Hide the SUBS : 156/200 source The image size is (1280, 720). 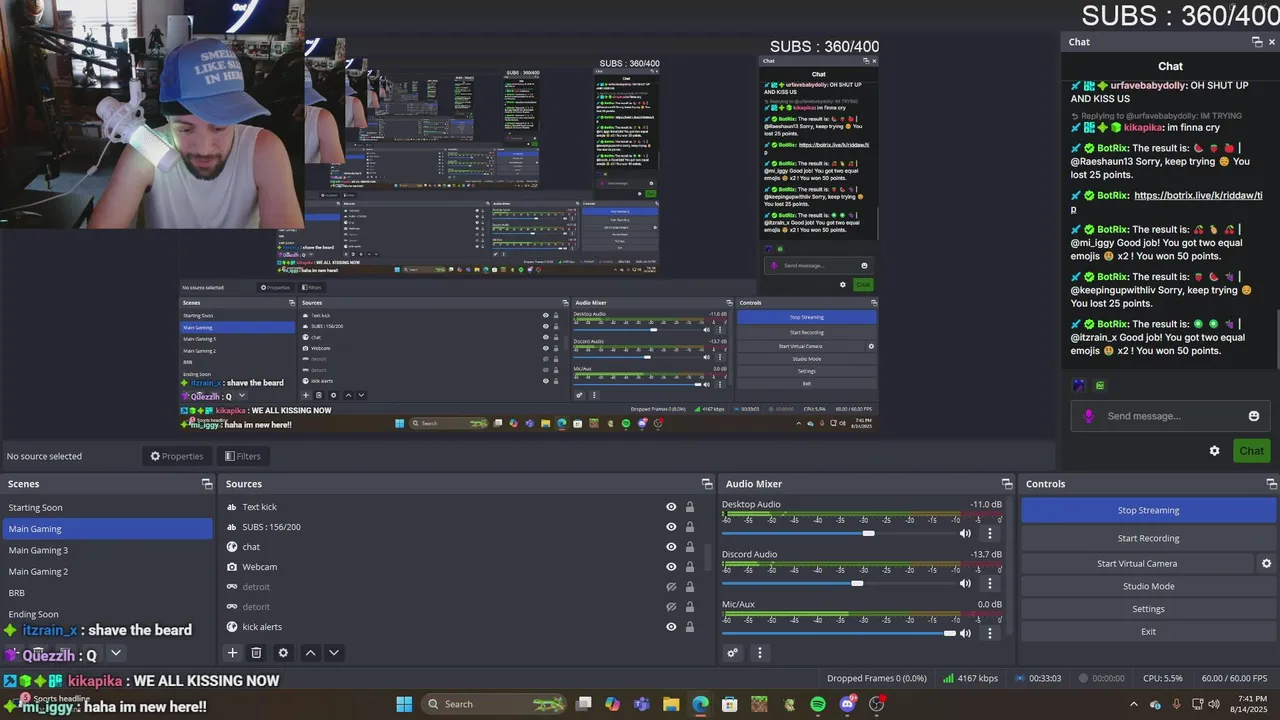pyautogui.click(x=671, y=527)
